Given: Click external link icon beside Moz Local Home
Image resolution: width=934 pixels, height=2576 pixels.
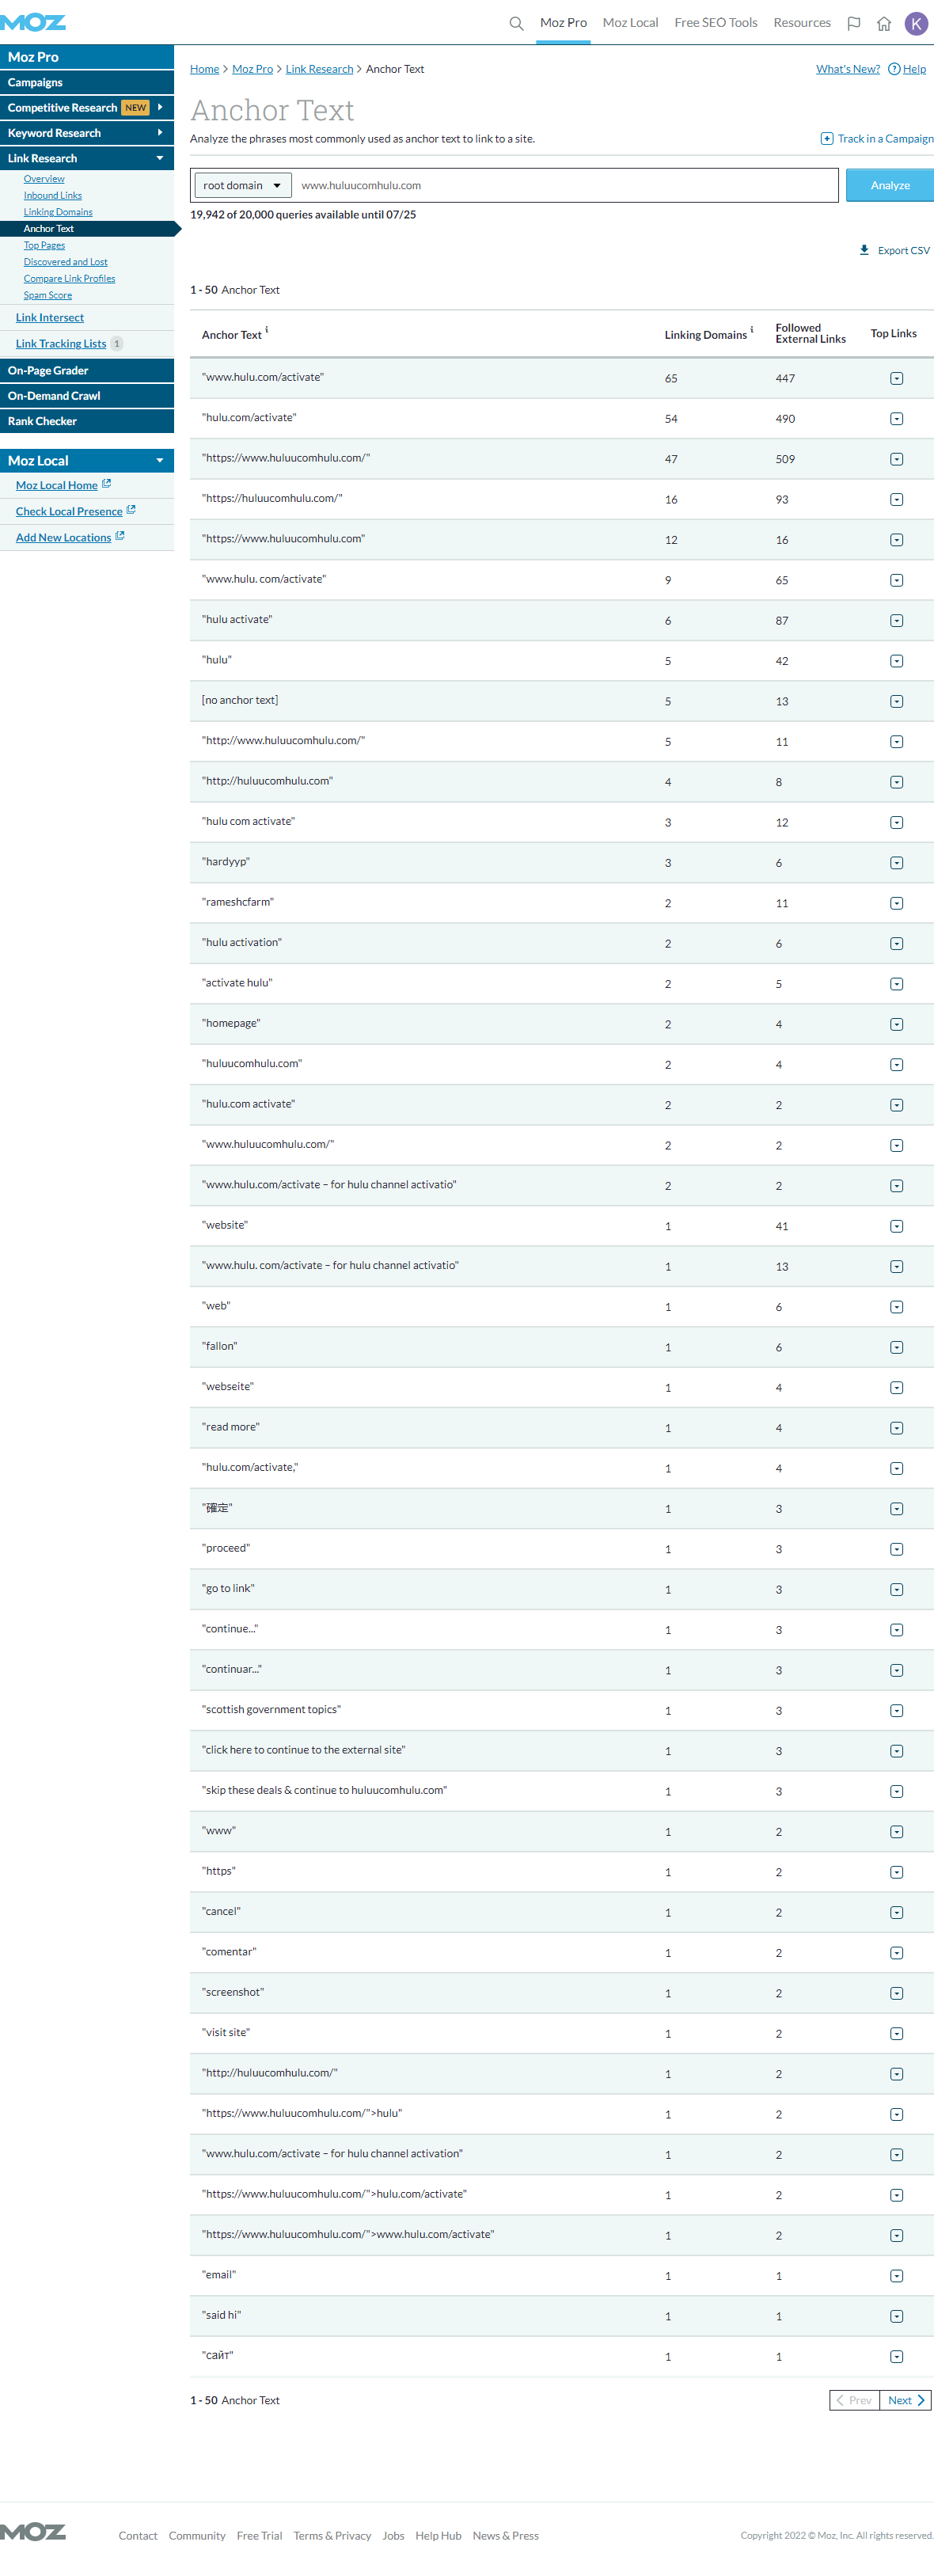Looking at the screenshot, I should 107,484.
